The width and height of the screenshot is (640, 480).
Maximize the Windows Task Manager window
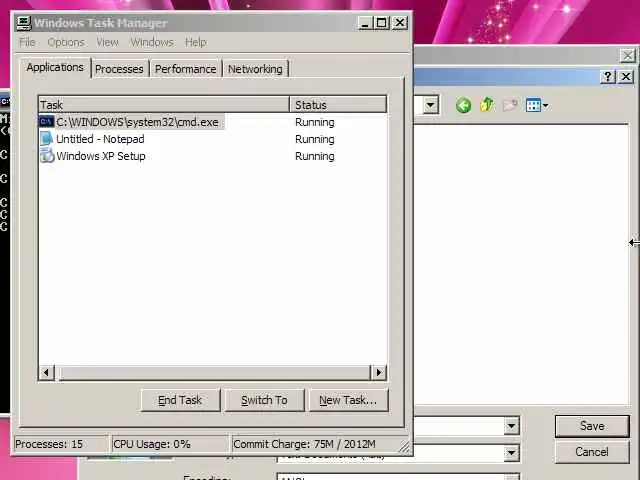click(x=382, y=23)
